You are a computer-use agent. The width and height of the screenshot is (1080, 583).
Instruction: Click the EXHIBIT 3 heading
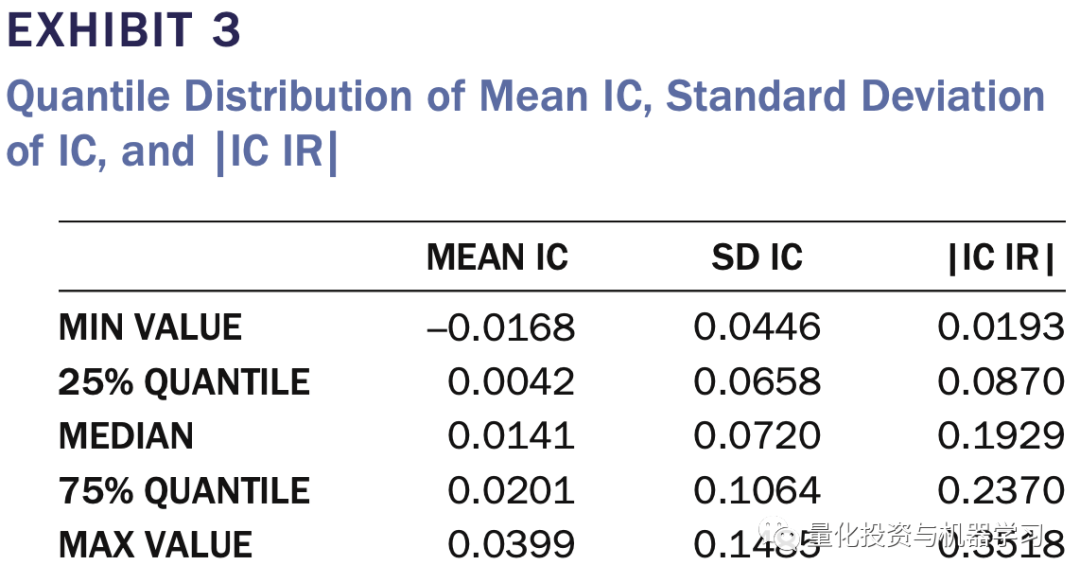124,31
